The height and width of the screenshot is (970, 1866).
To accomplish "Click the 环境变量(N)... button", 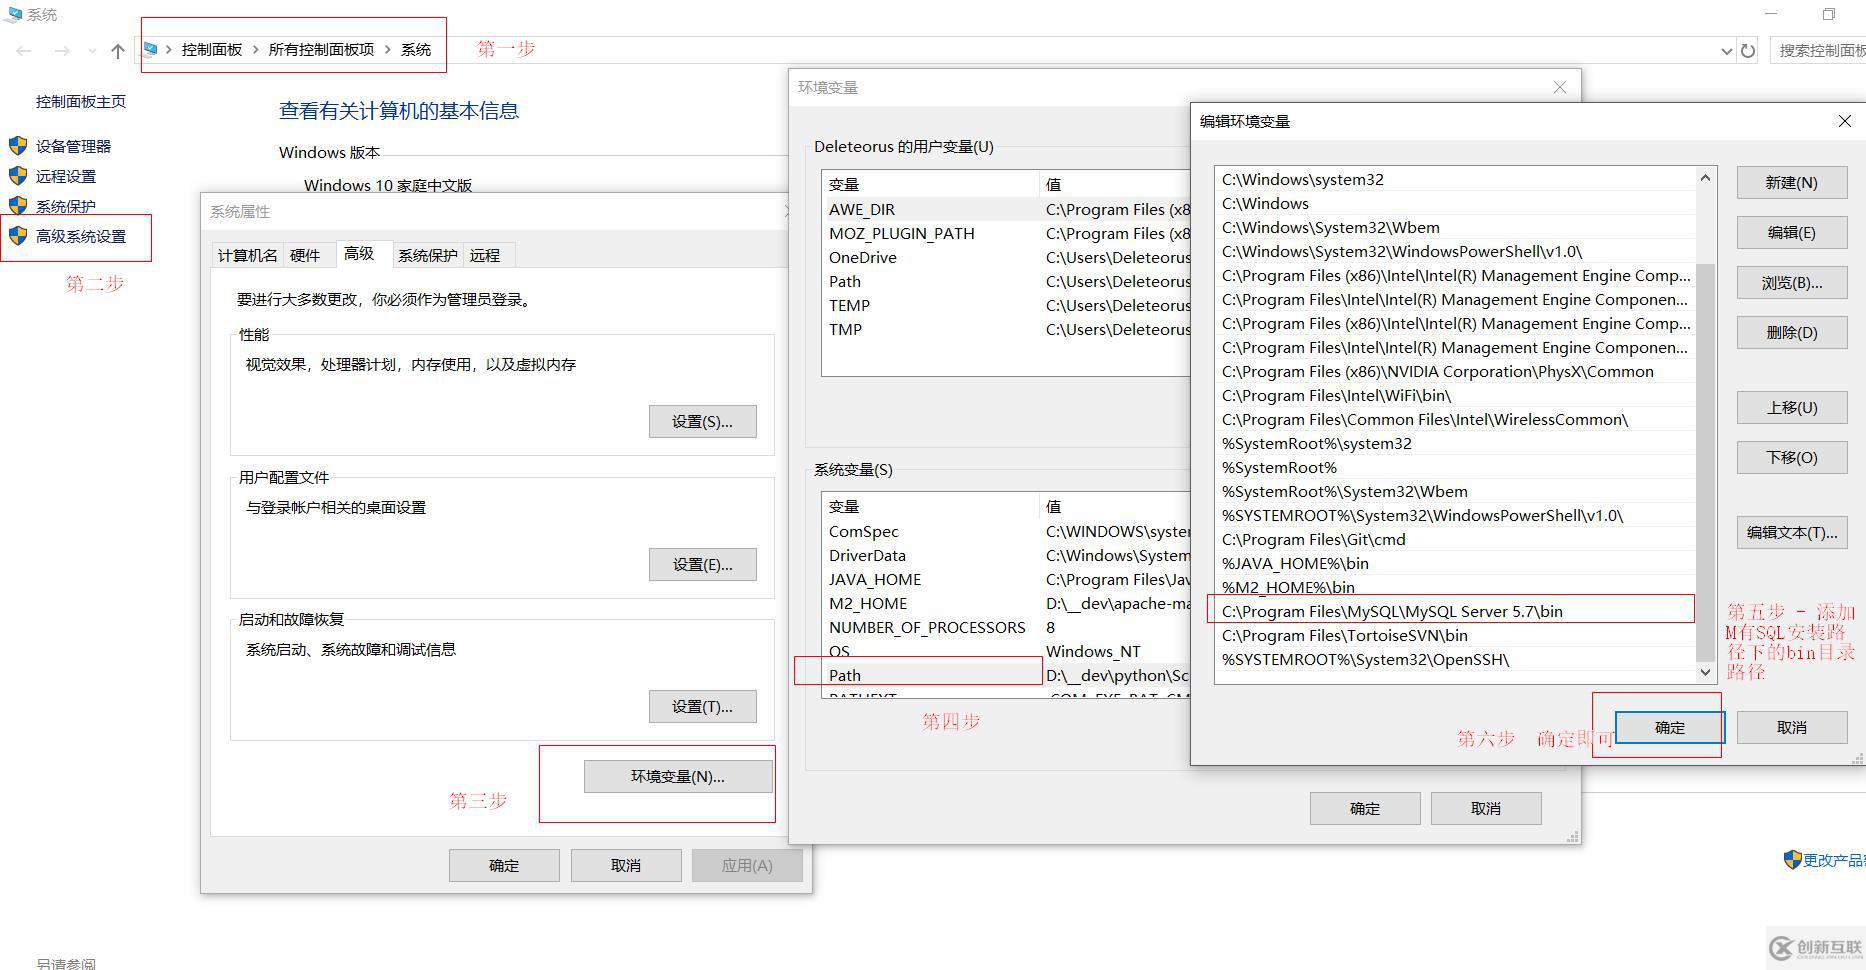I will coord(677,776).
